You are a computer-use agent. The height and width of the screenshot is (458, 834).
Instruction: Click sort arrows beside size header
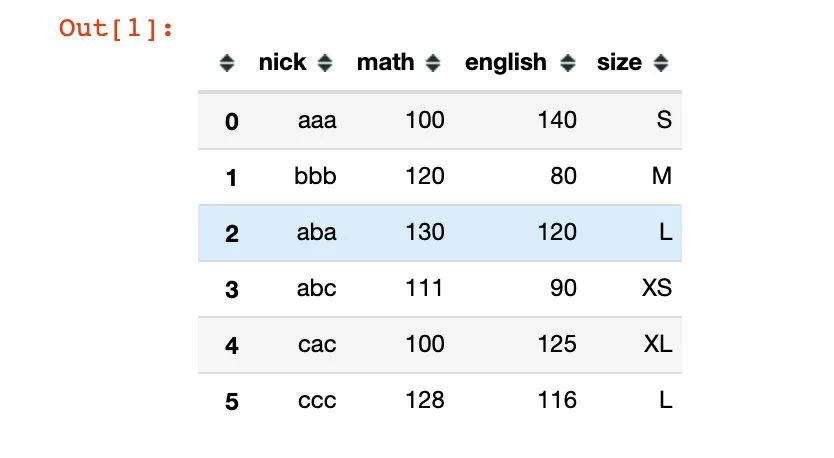coord(661,63)
